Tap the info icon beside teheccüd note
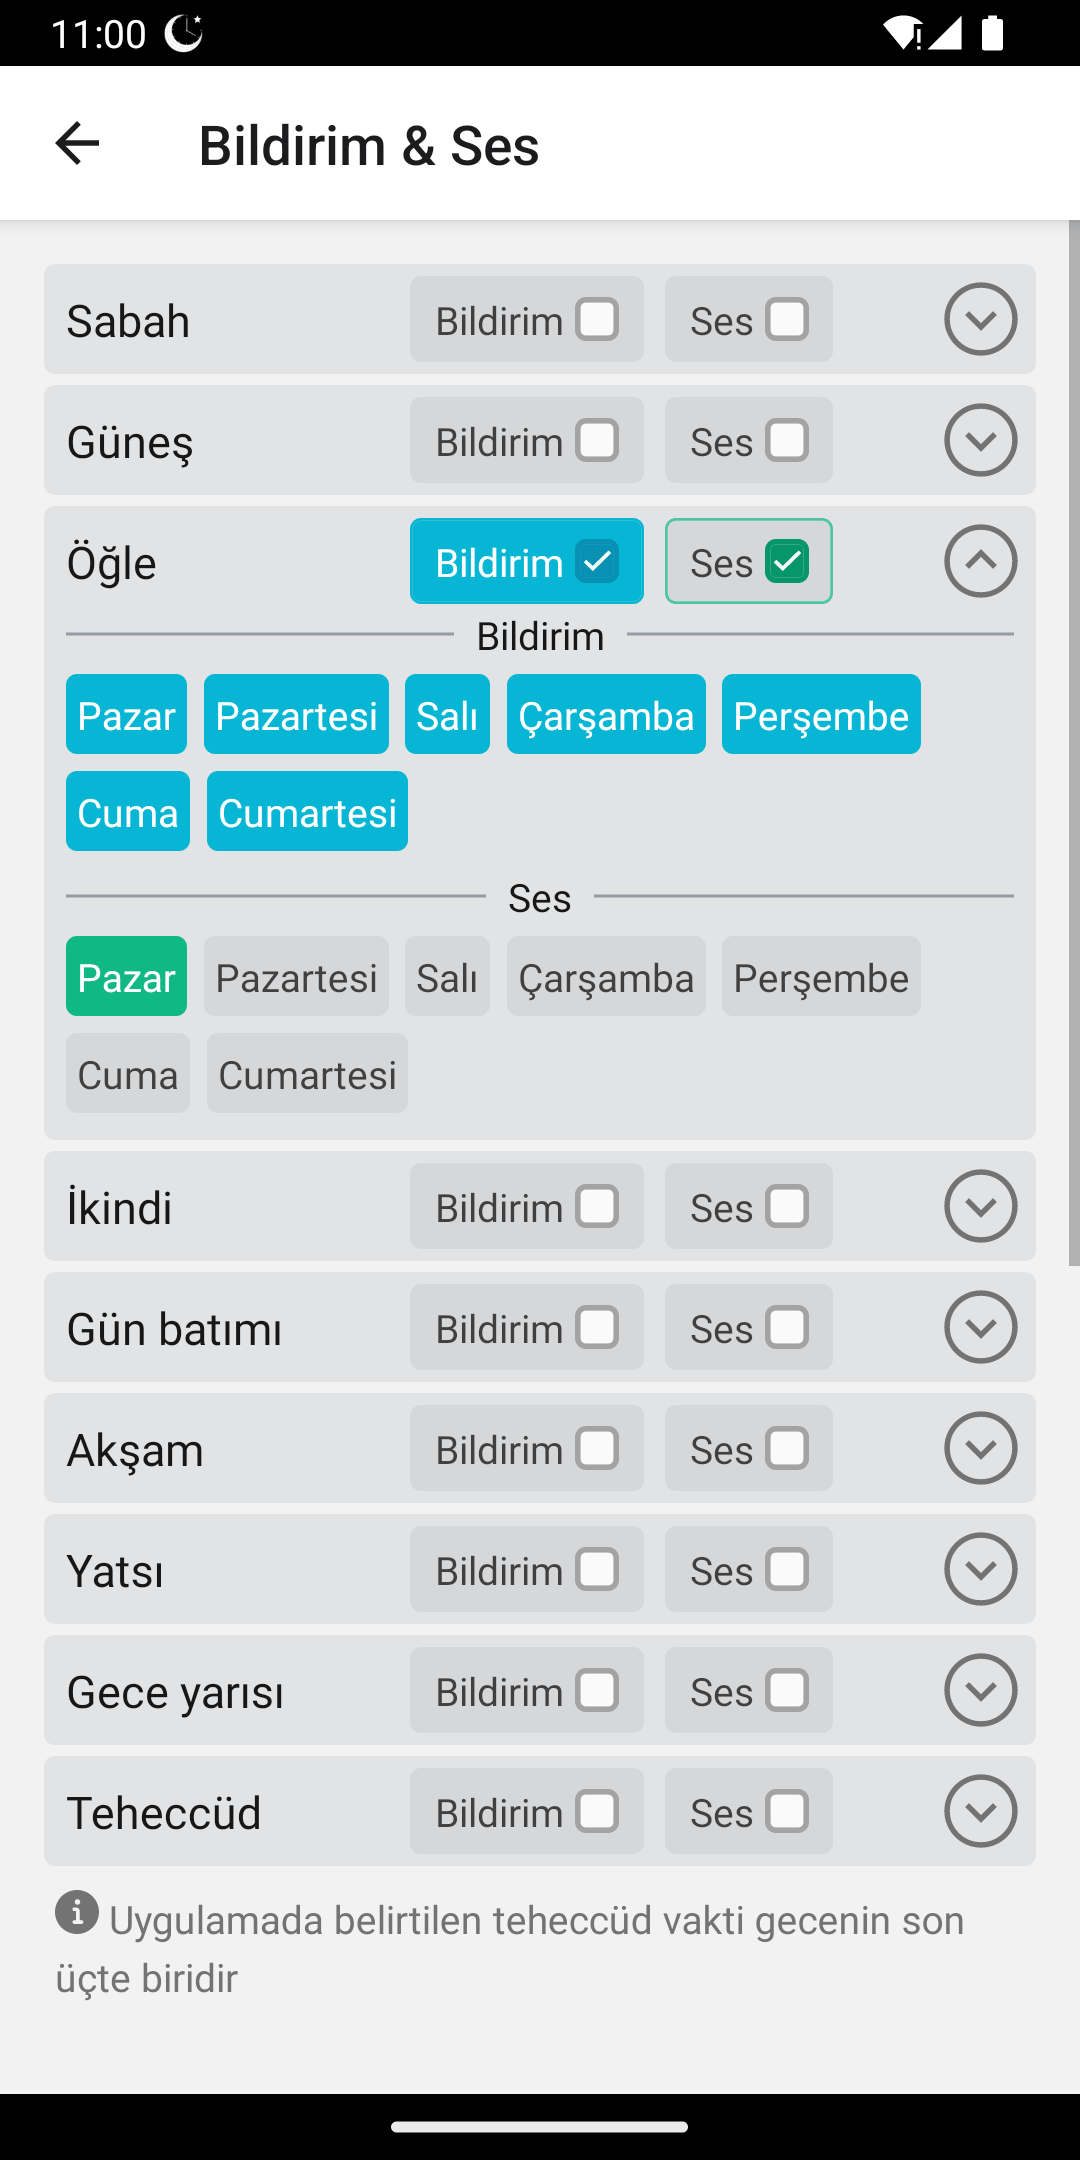 coord(77,1912)
